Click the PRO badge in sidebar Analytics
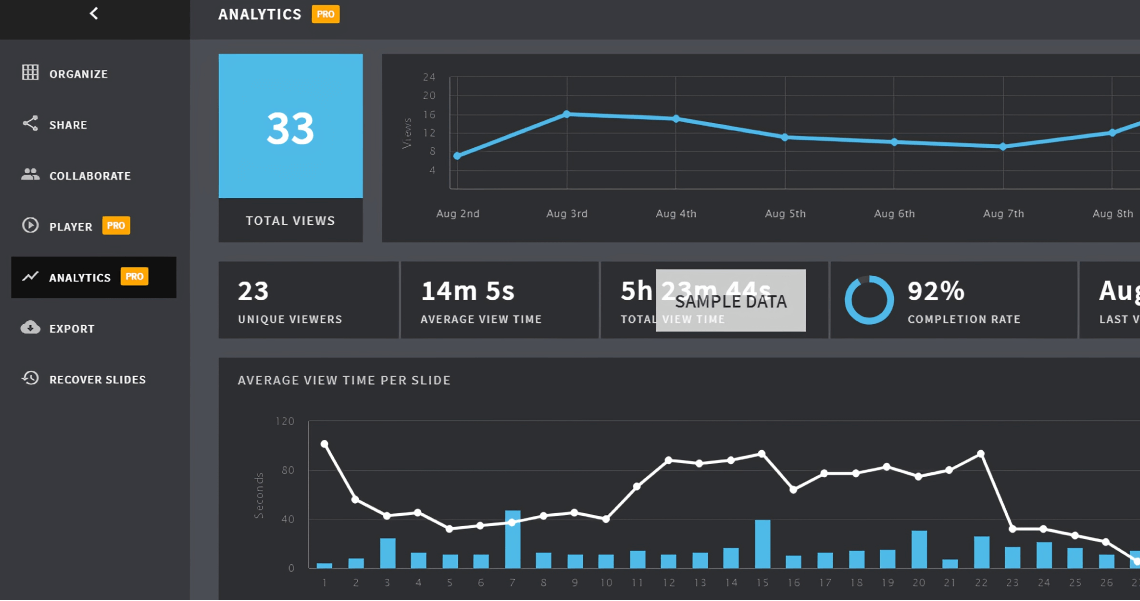The width and height of the screenshot is (1140, 601). [x=134, y=277]
